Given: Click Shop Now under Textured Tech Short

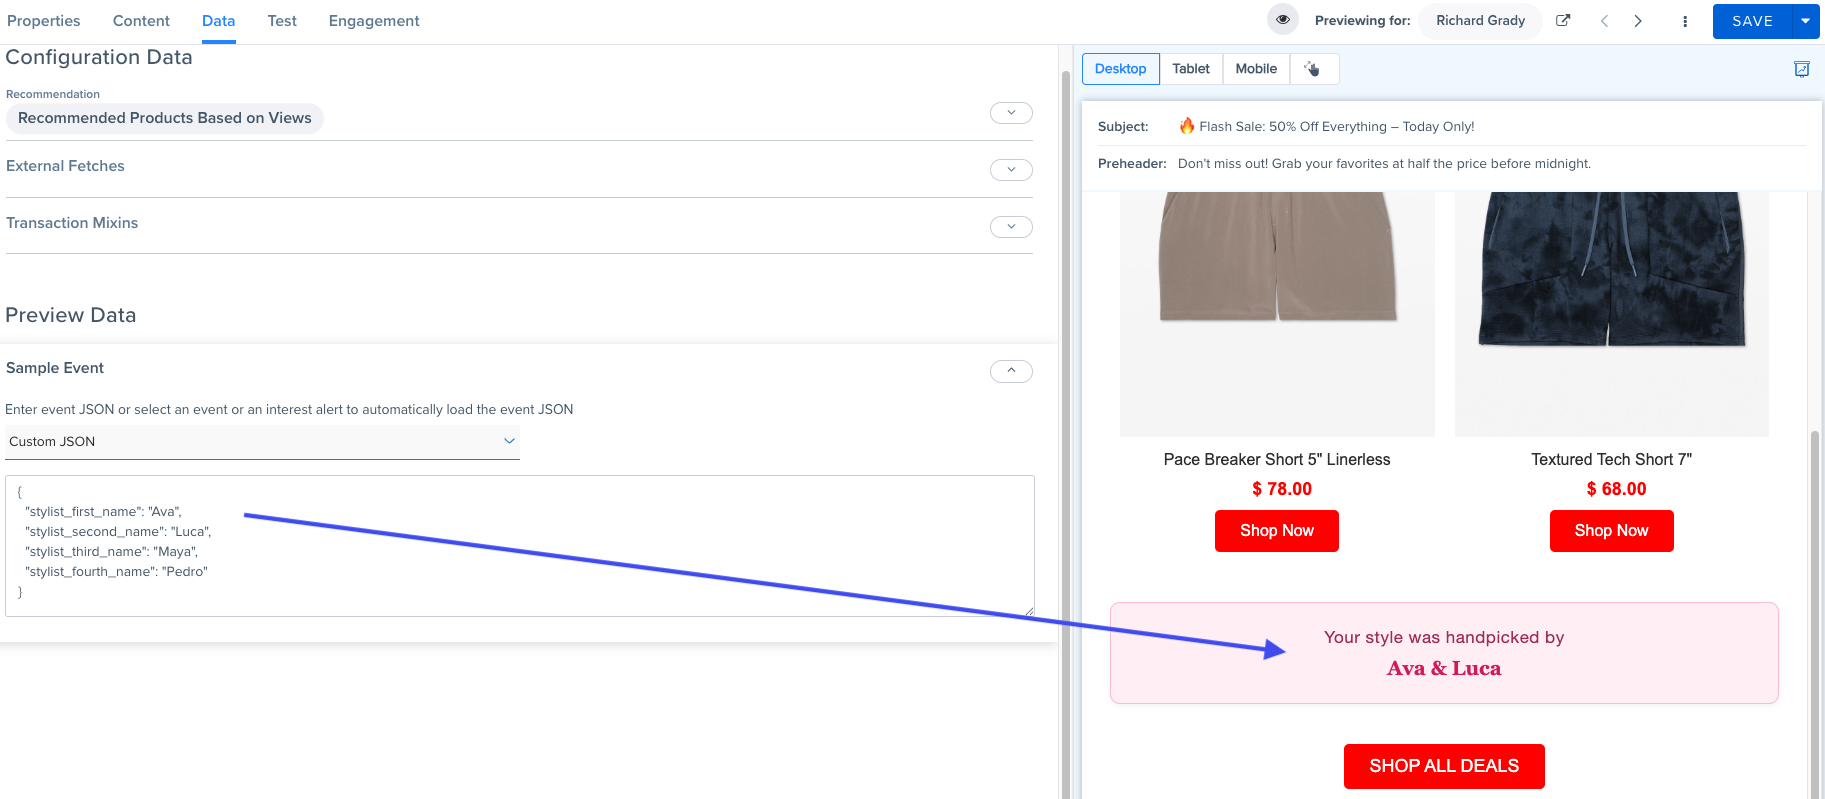Looking at the screenshot, I should click(1612, 531).
